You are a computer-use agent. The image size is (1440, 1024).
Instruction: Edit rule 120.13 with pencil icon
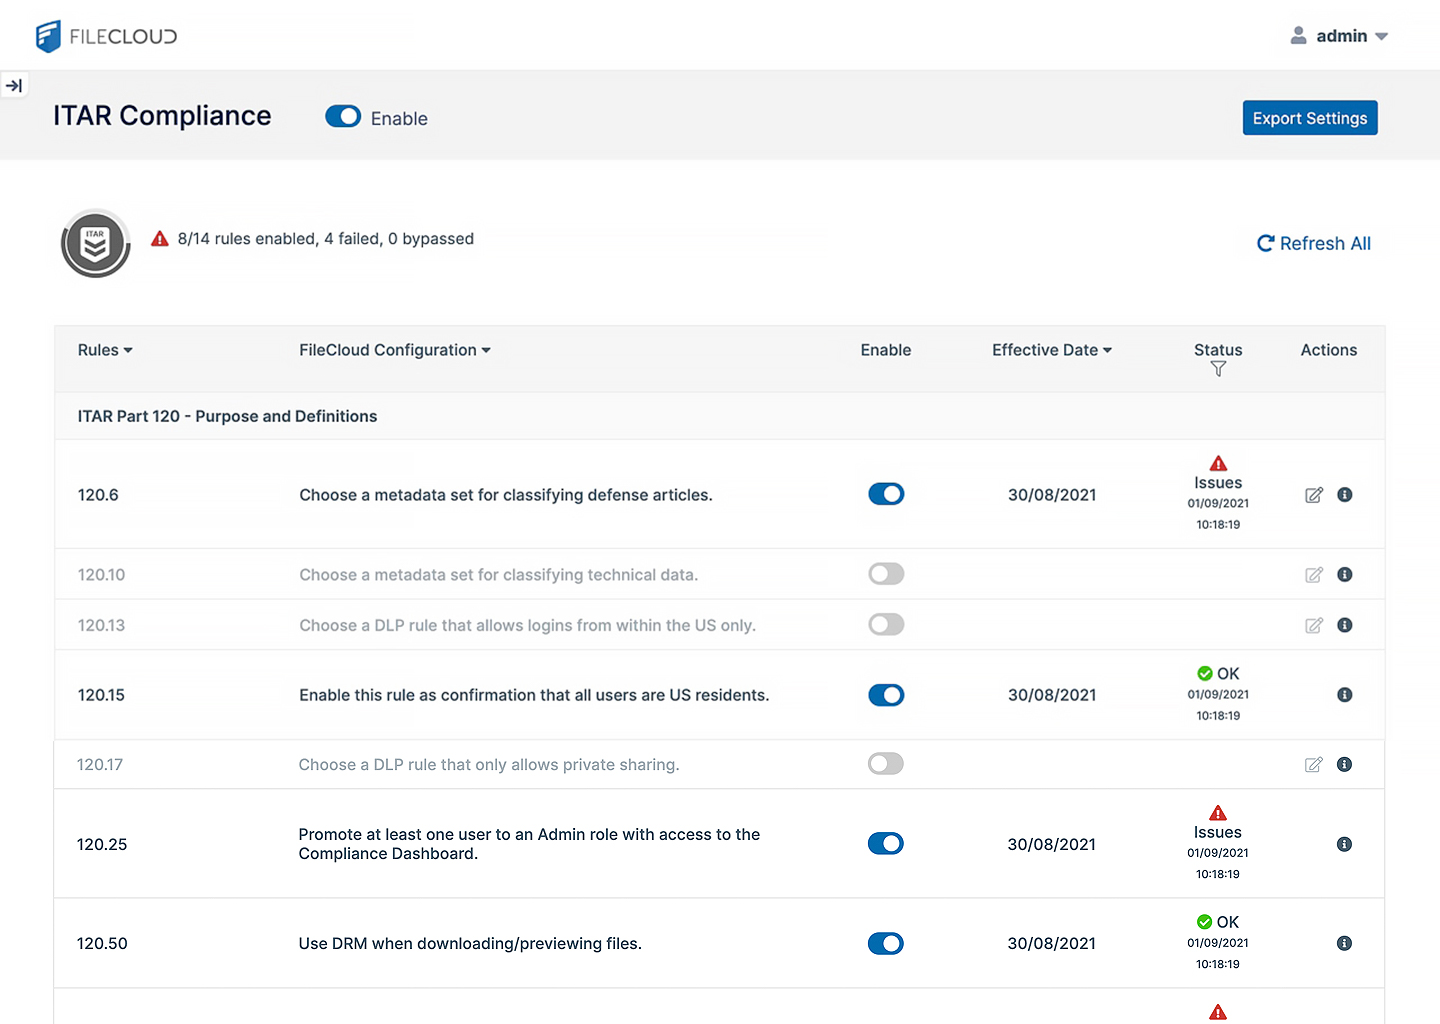tap(1314, 625)
